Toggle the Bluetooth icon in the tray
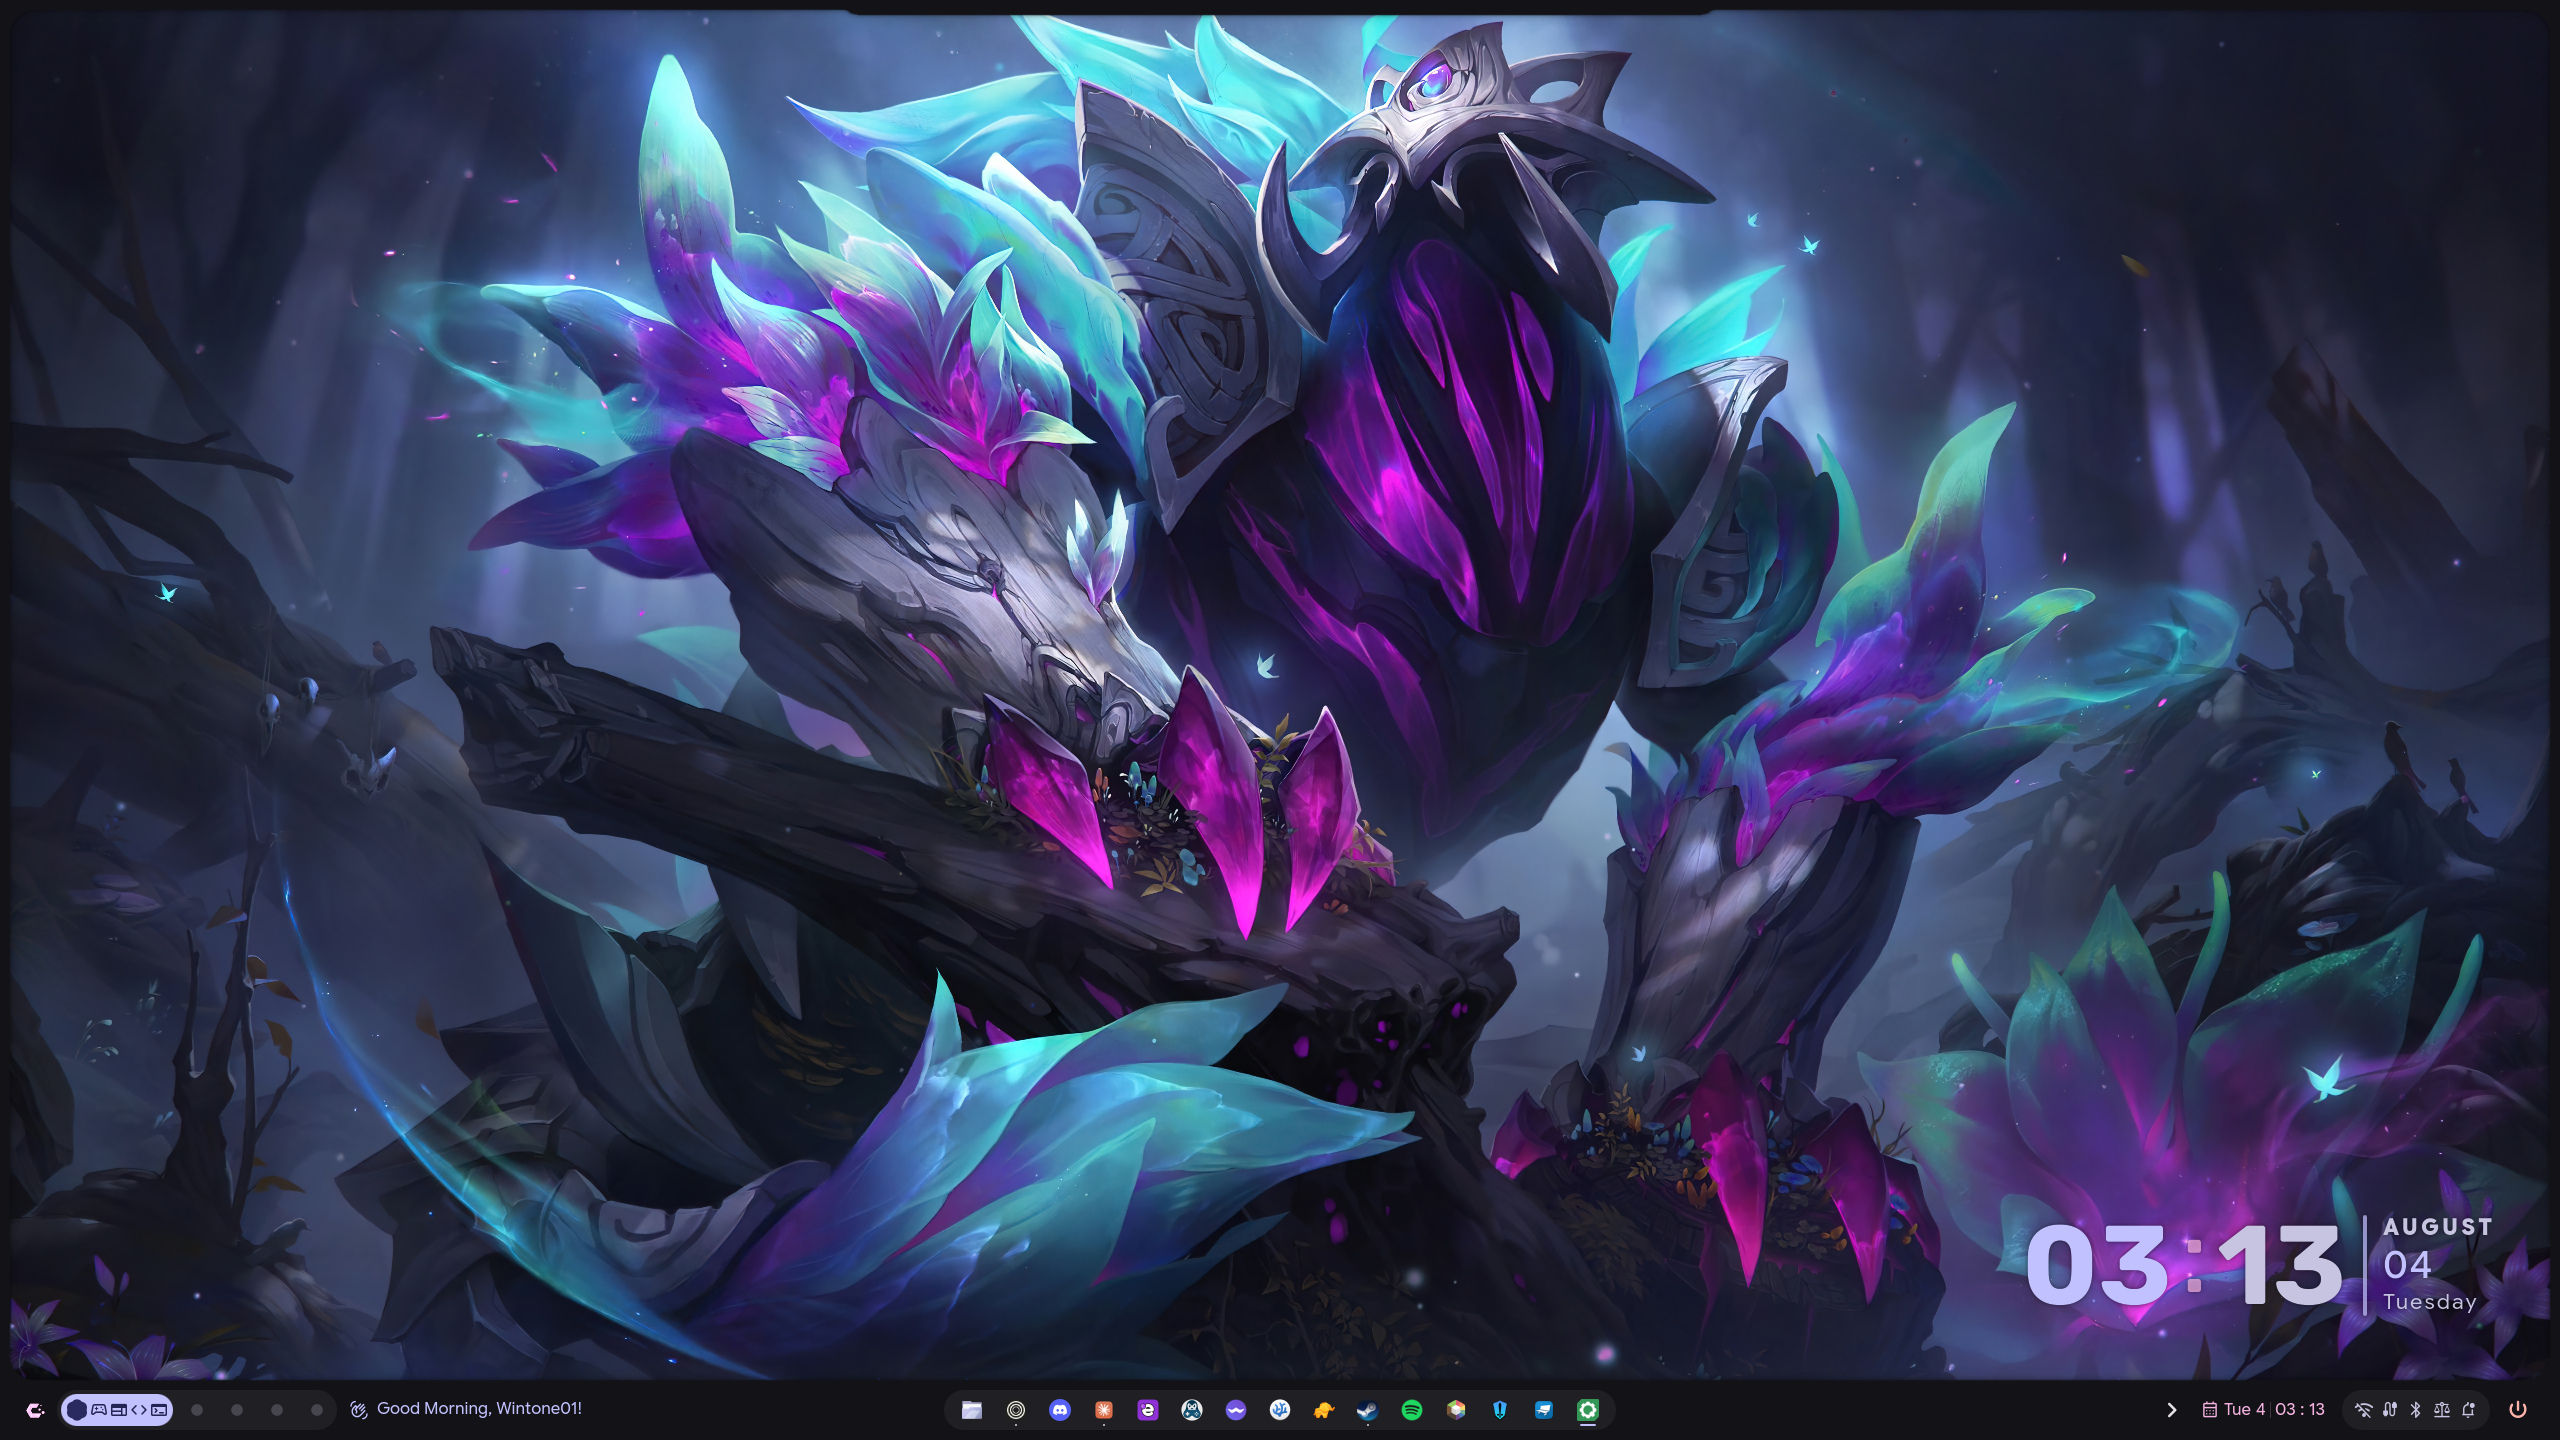 tap(2415, 1410)
